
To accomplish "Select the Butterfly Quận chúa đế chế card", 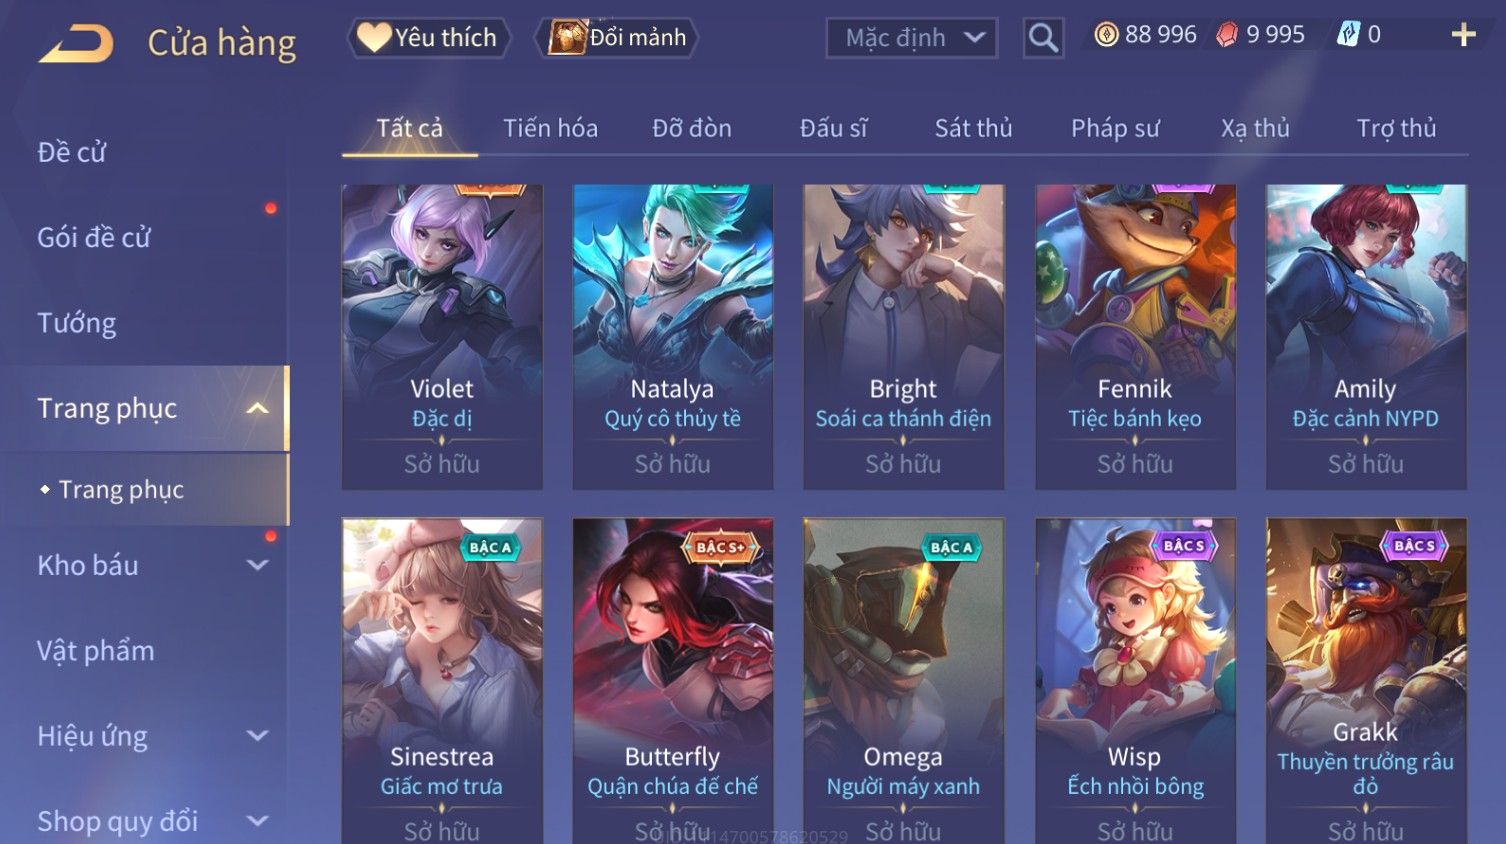I will (x=672, y=680).
